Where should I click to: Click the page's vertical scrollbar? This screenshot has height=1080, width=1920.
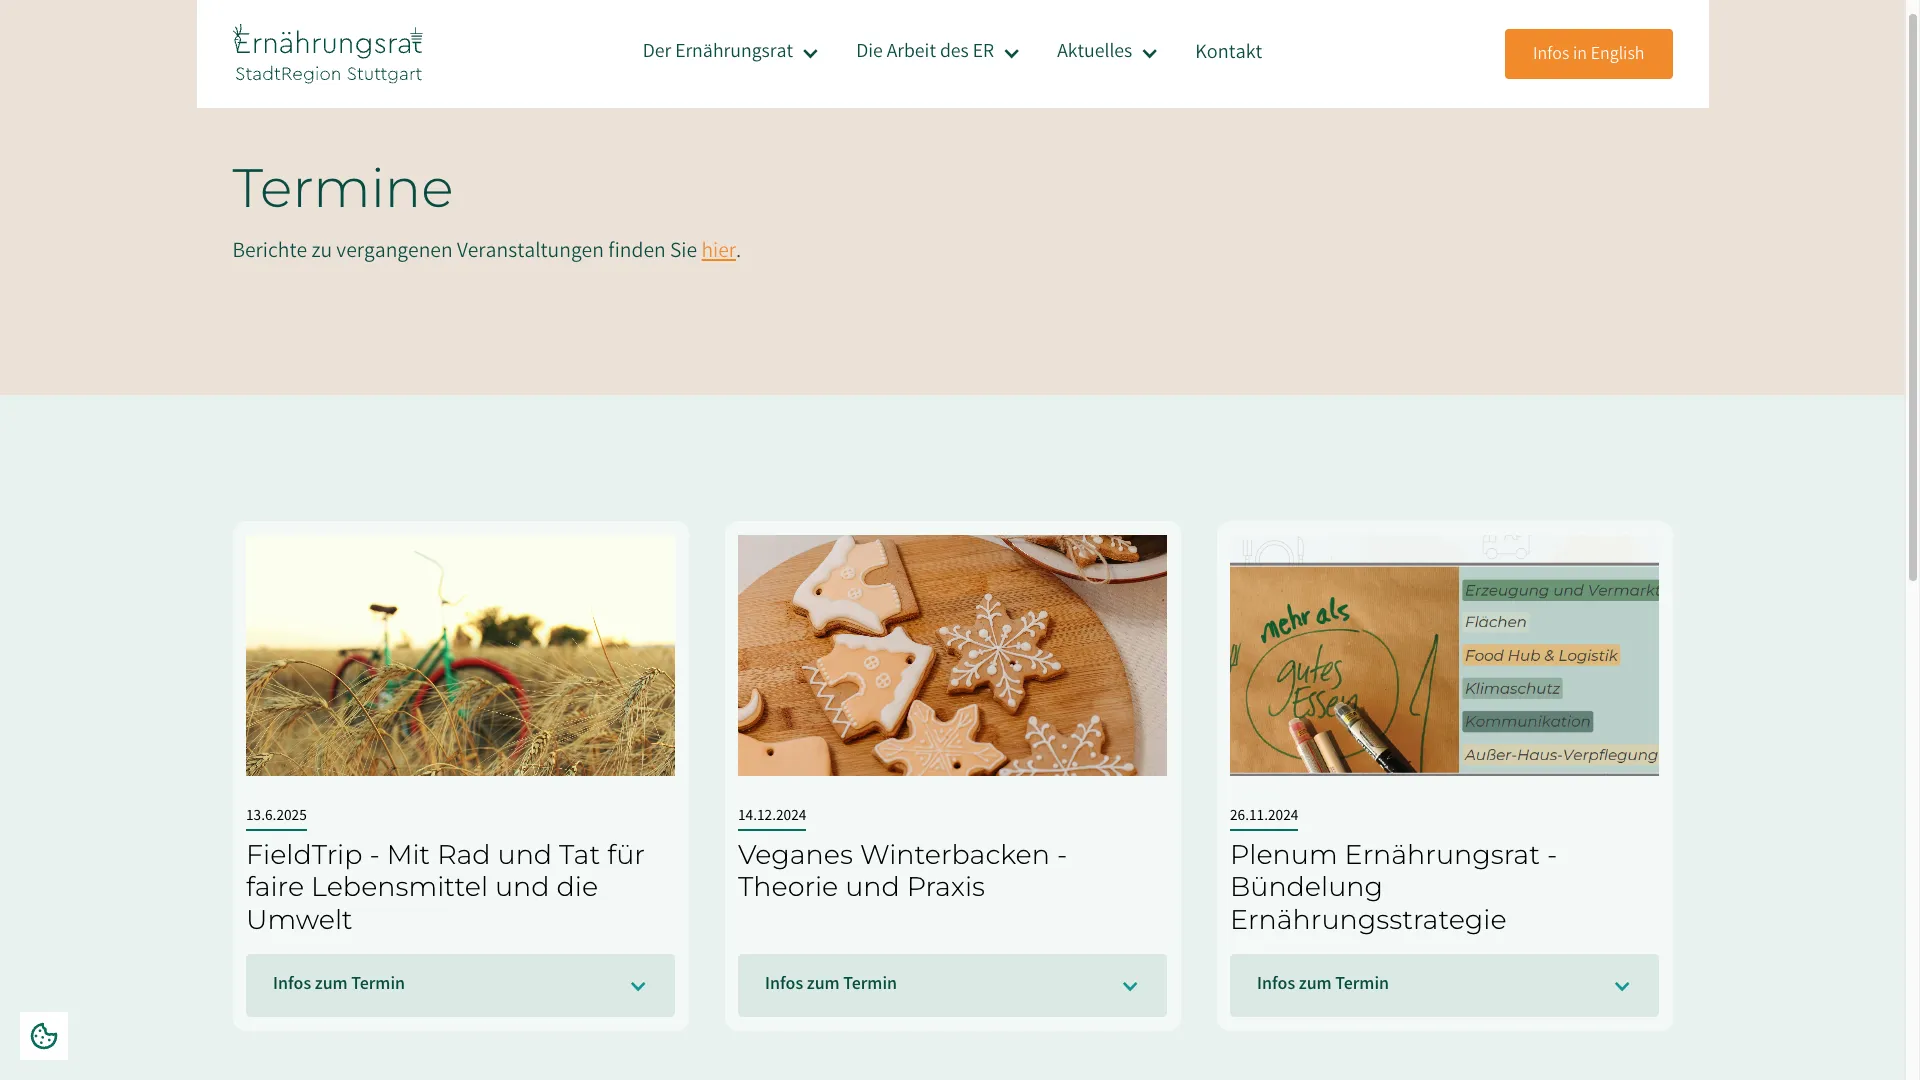(x=1913, y=540)
